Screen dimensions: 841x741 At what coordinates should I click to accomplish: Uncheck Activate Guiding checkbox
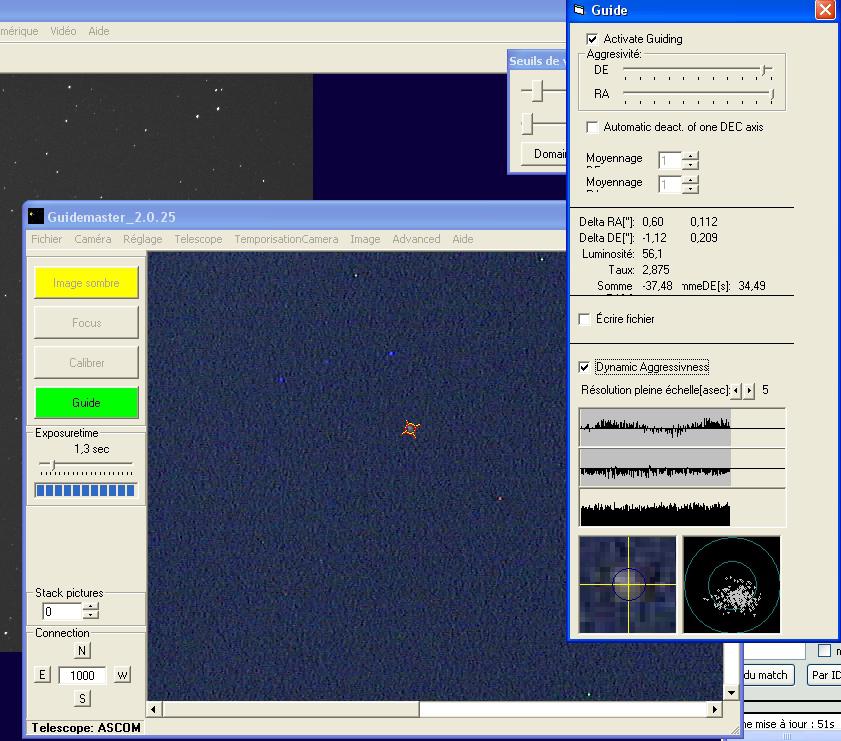(x=592, y=39)
